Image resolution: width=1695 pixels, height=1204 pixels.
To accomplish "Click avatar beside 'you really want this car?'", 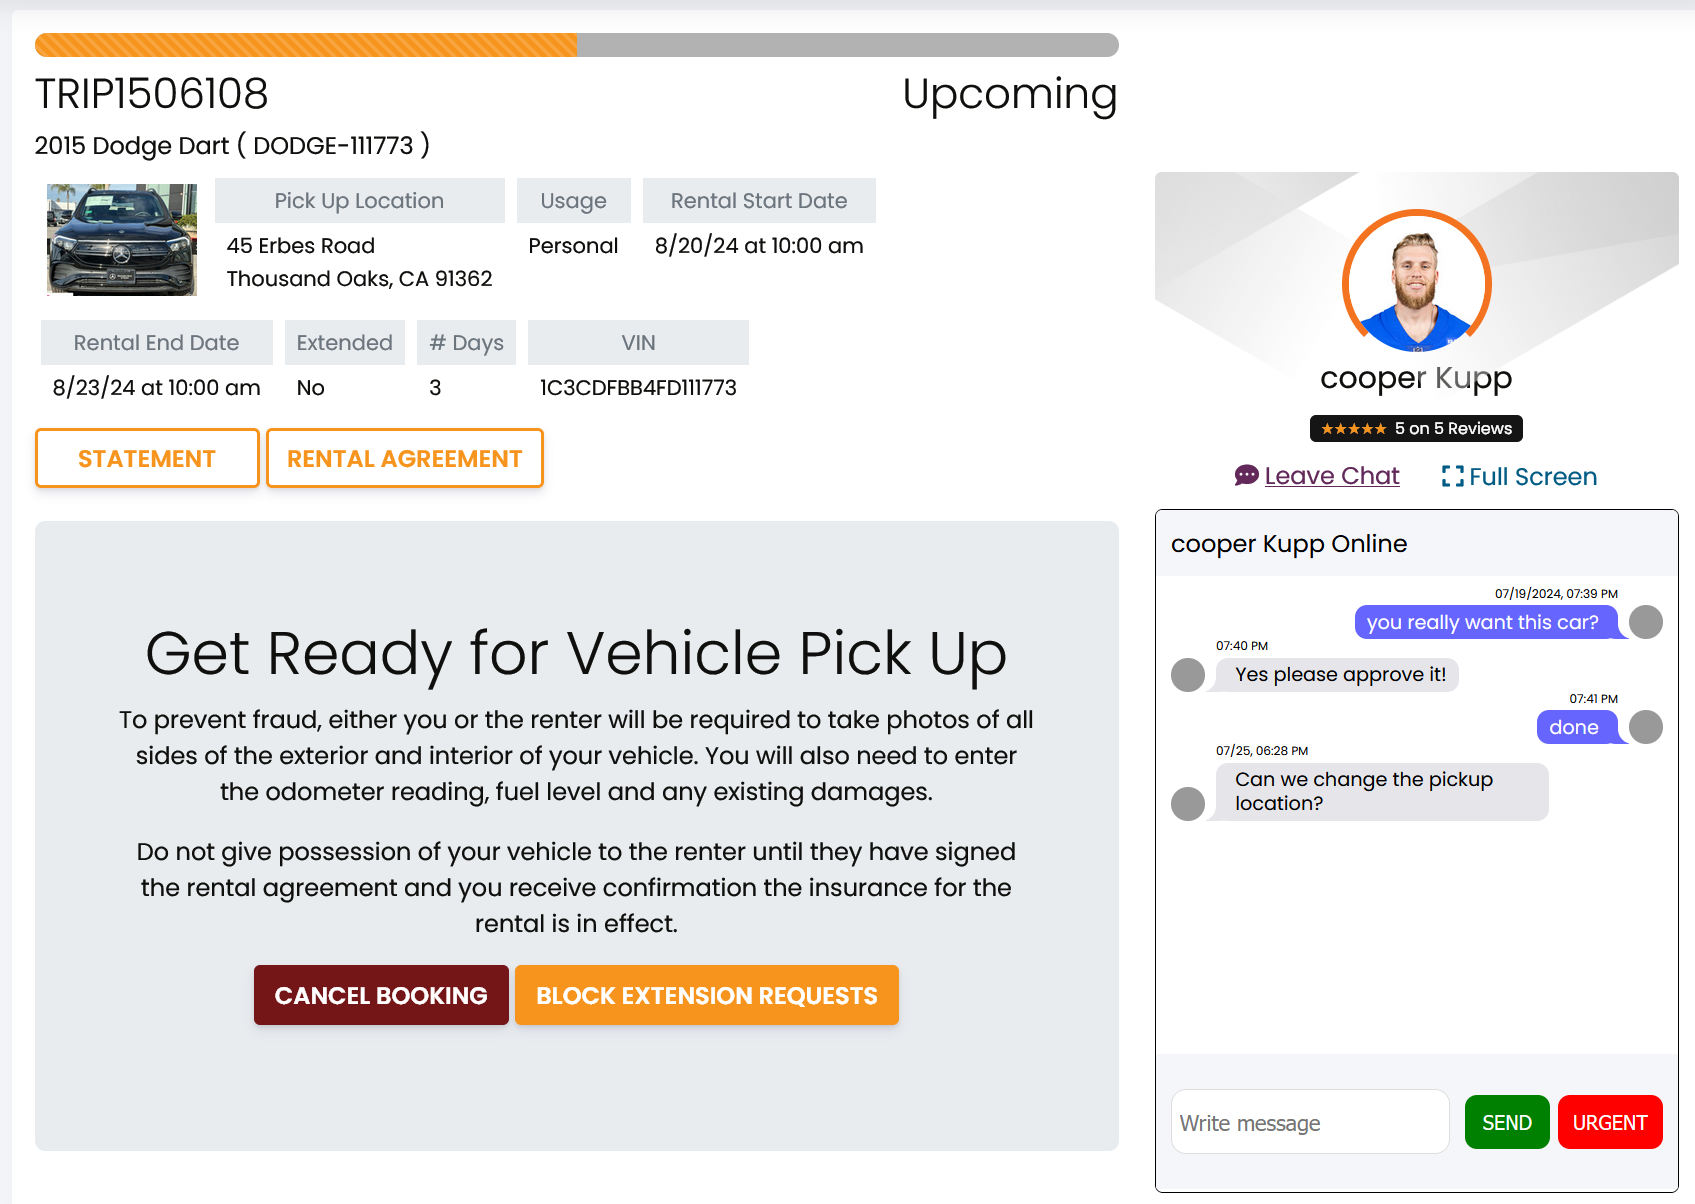I will (1646, 622).
